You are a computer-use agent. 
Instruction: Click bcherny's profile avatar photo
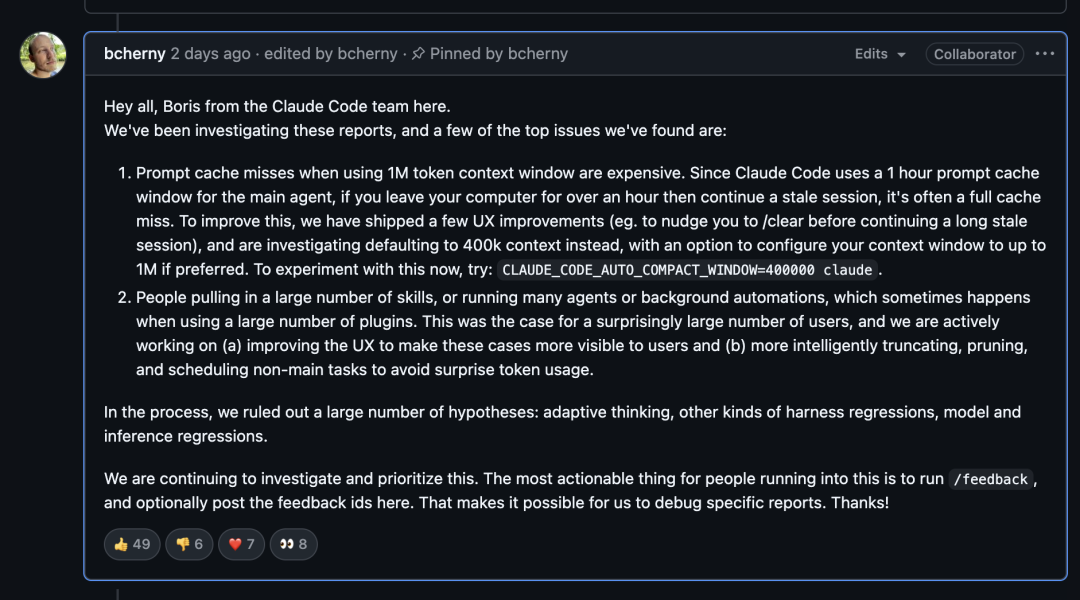(x=43, y=55)
